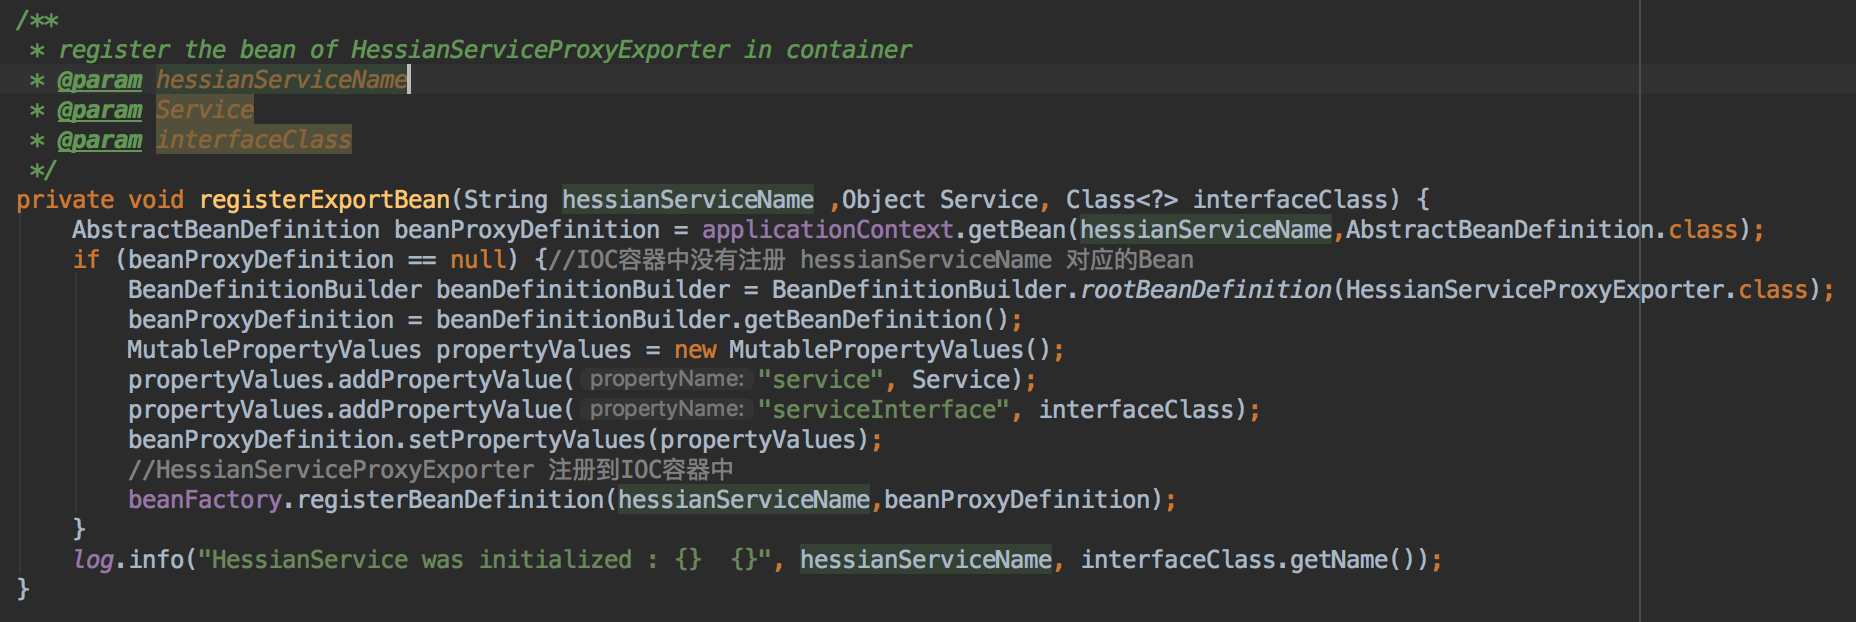Click the getBeanDefinition() call
The height and width of the screenshot is (622, 1856).
[x=876, y=320]
